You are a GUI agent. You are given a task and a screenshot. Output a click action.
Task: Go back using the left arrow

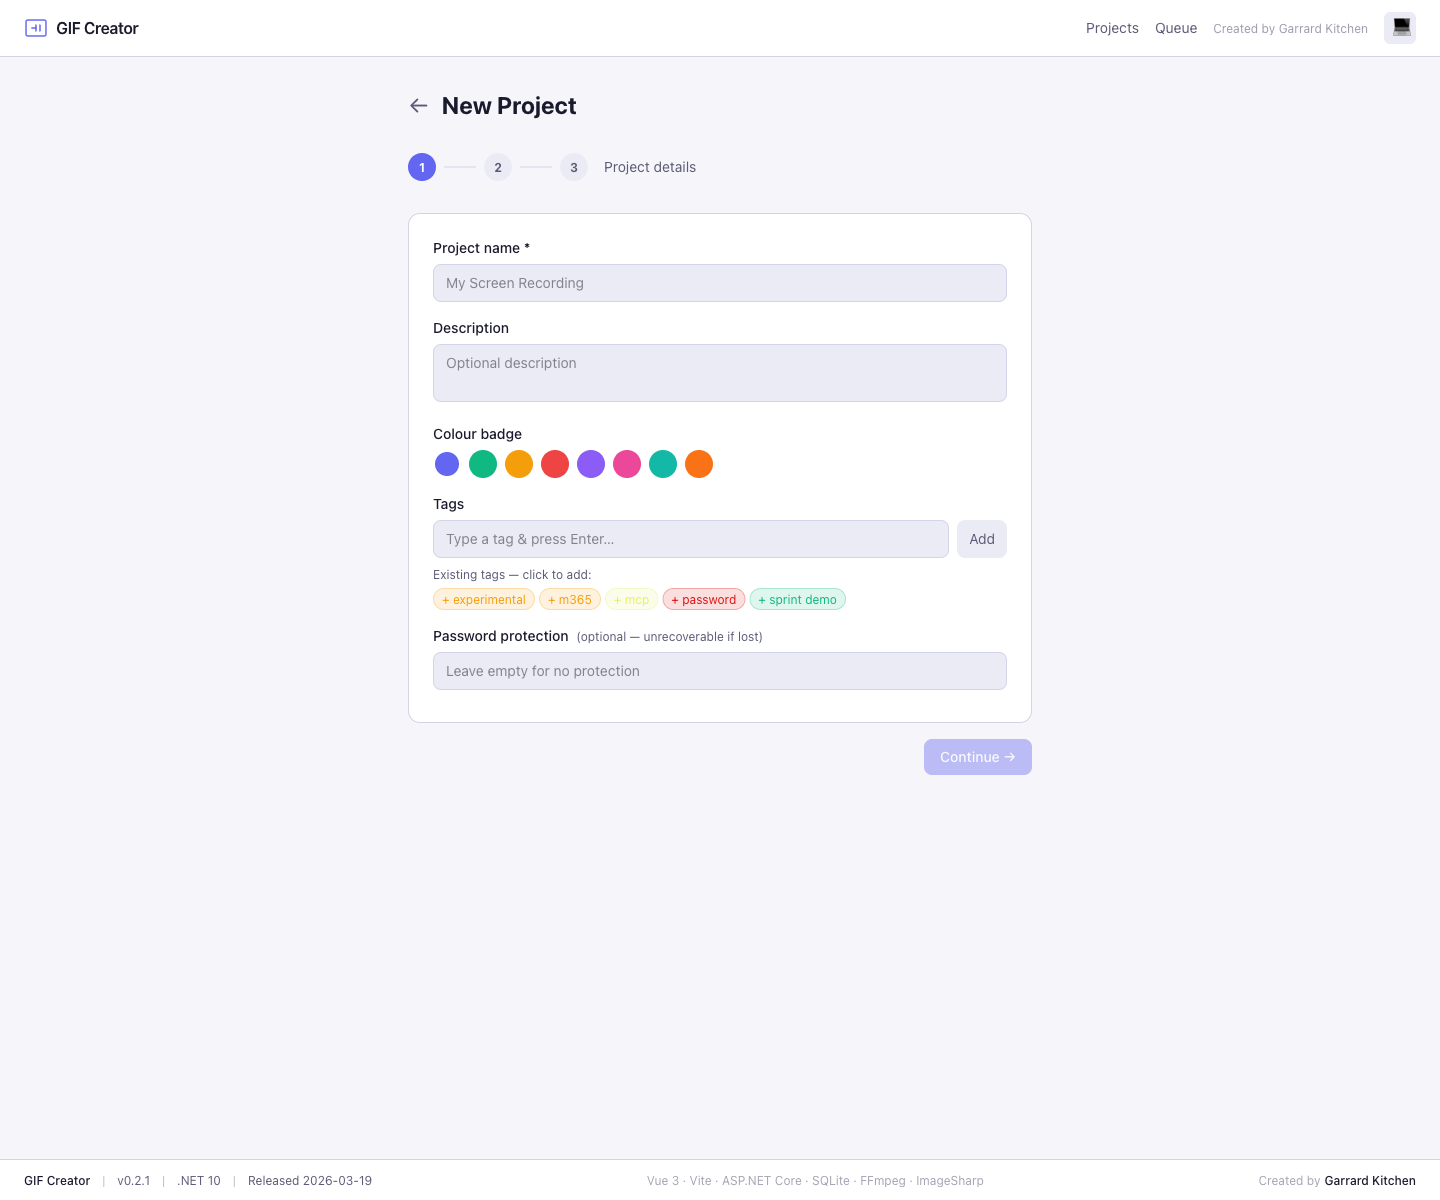419,106
